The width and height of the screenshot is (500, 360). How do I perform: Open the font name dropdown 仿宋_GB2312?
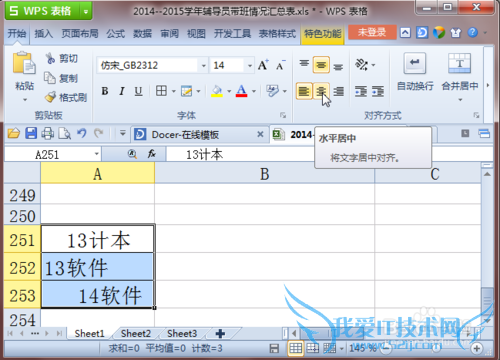(203, 65)
